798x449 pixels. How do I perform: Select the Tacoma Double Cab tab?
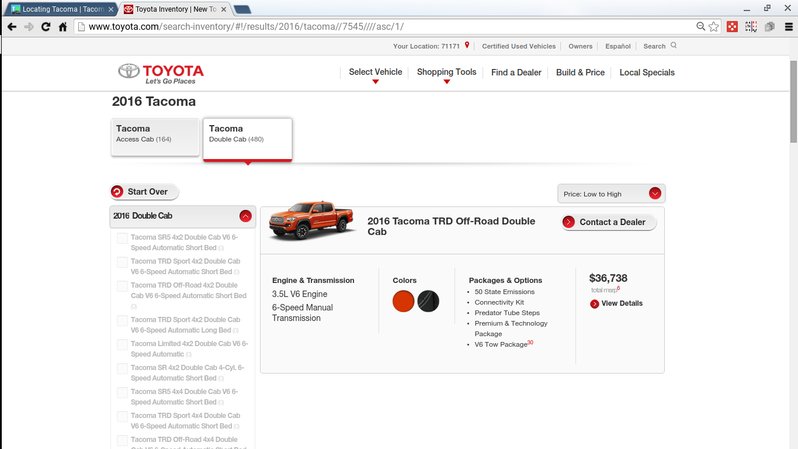click(247, 139)
